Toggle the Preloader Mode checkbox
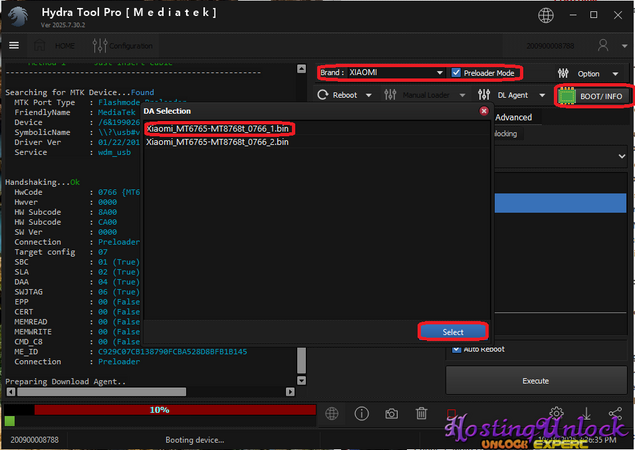Viewport: 635px width, 450px height. pos(457,73)
